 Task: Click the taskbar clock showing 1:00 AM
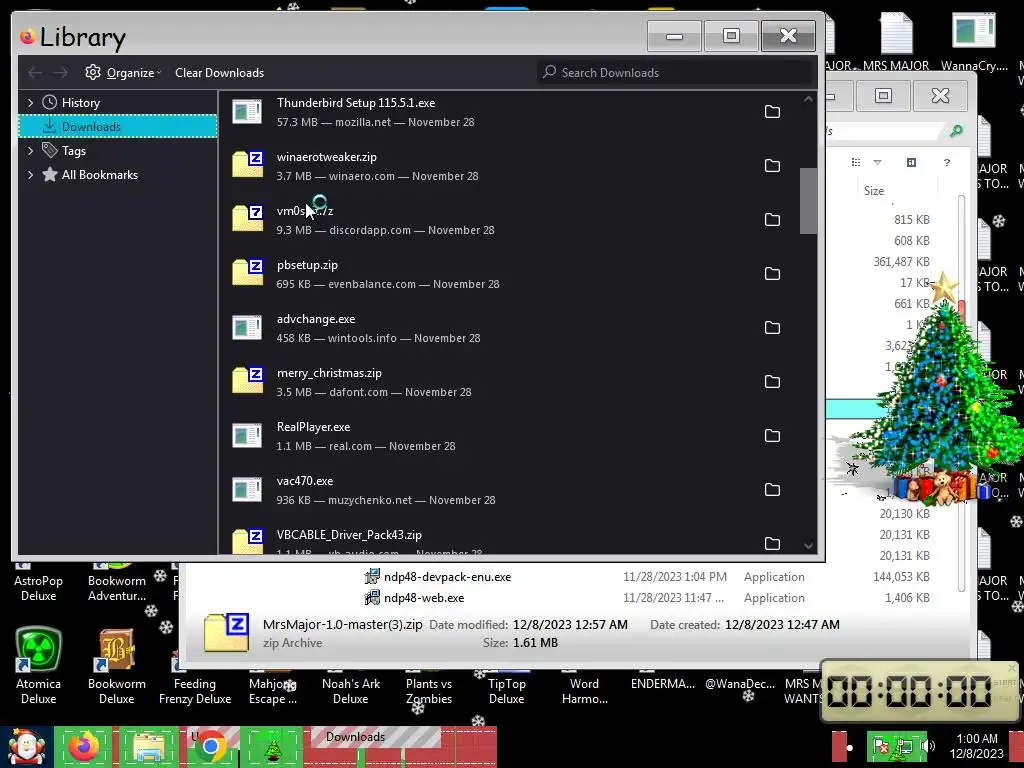(976, 746)
